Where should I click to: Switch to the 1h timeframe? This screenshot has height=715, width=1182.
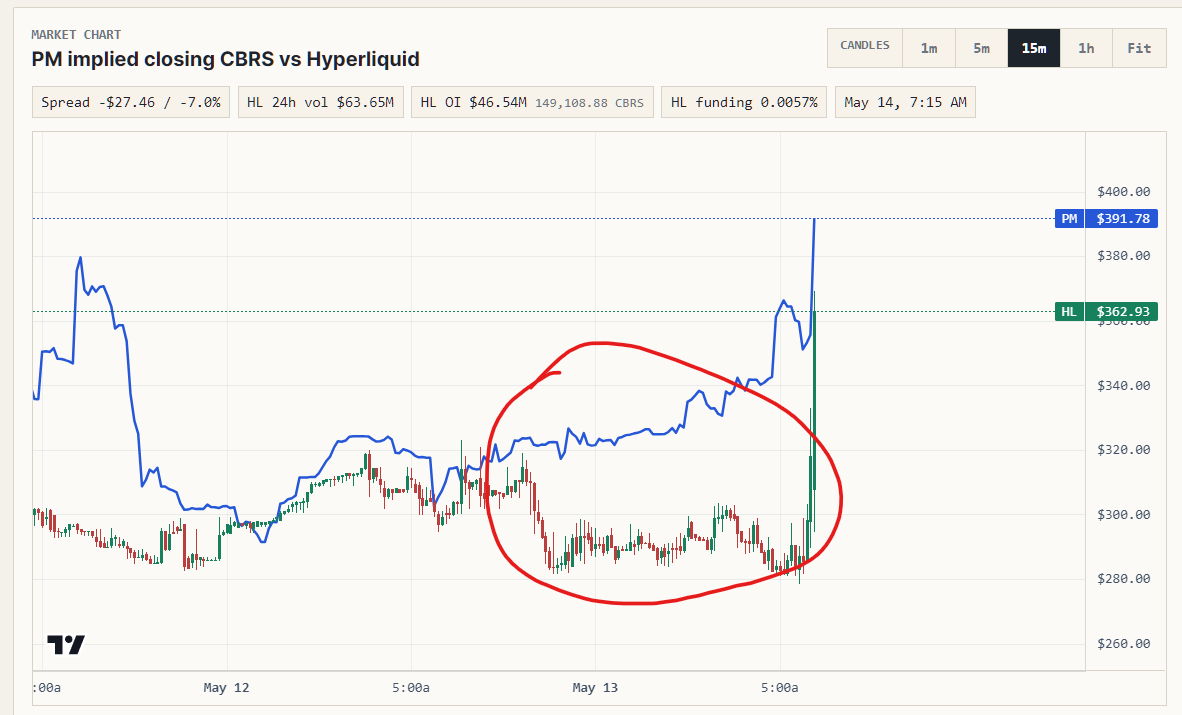[x=1086, y=48]
